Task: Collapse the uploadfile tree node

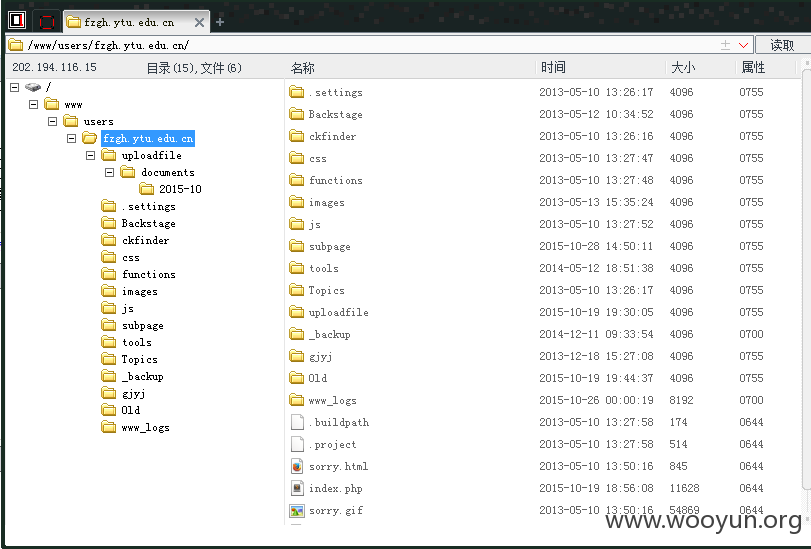Action: pyautogui.click(x=91, y=155)
